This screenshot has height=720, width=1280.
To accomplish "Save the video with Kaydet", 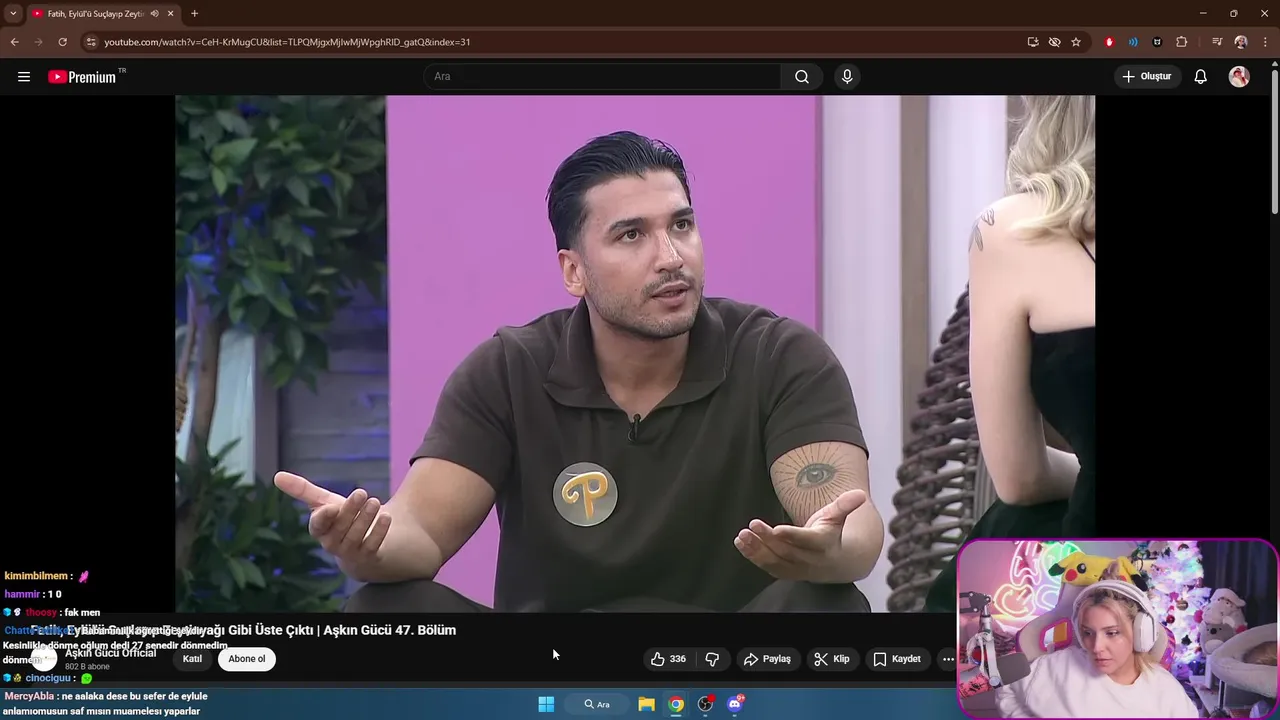I will 897,659.
